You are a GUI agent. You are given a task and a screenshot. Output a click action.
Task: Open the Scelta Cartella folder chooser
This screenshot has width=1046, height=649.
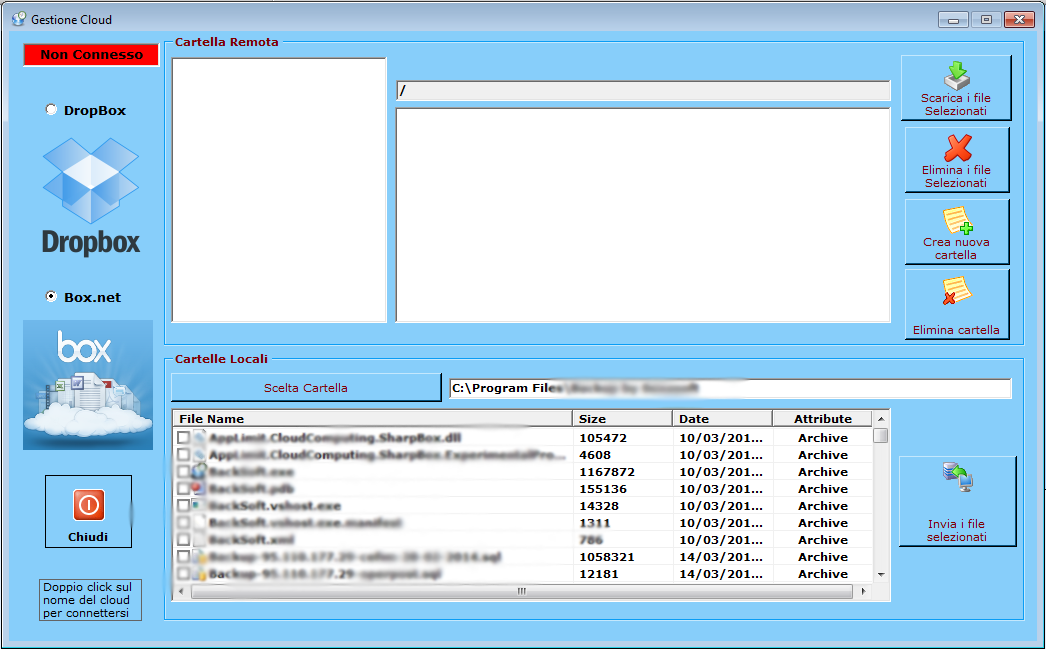coord(306,388)
